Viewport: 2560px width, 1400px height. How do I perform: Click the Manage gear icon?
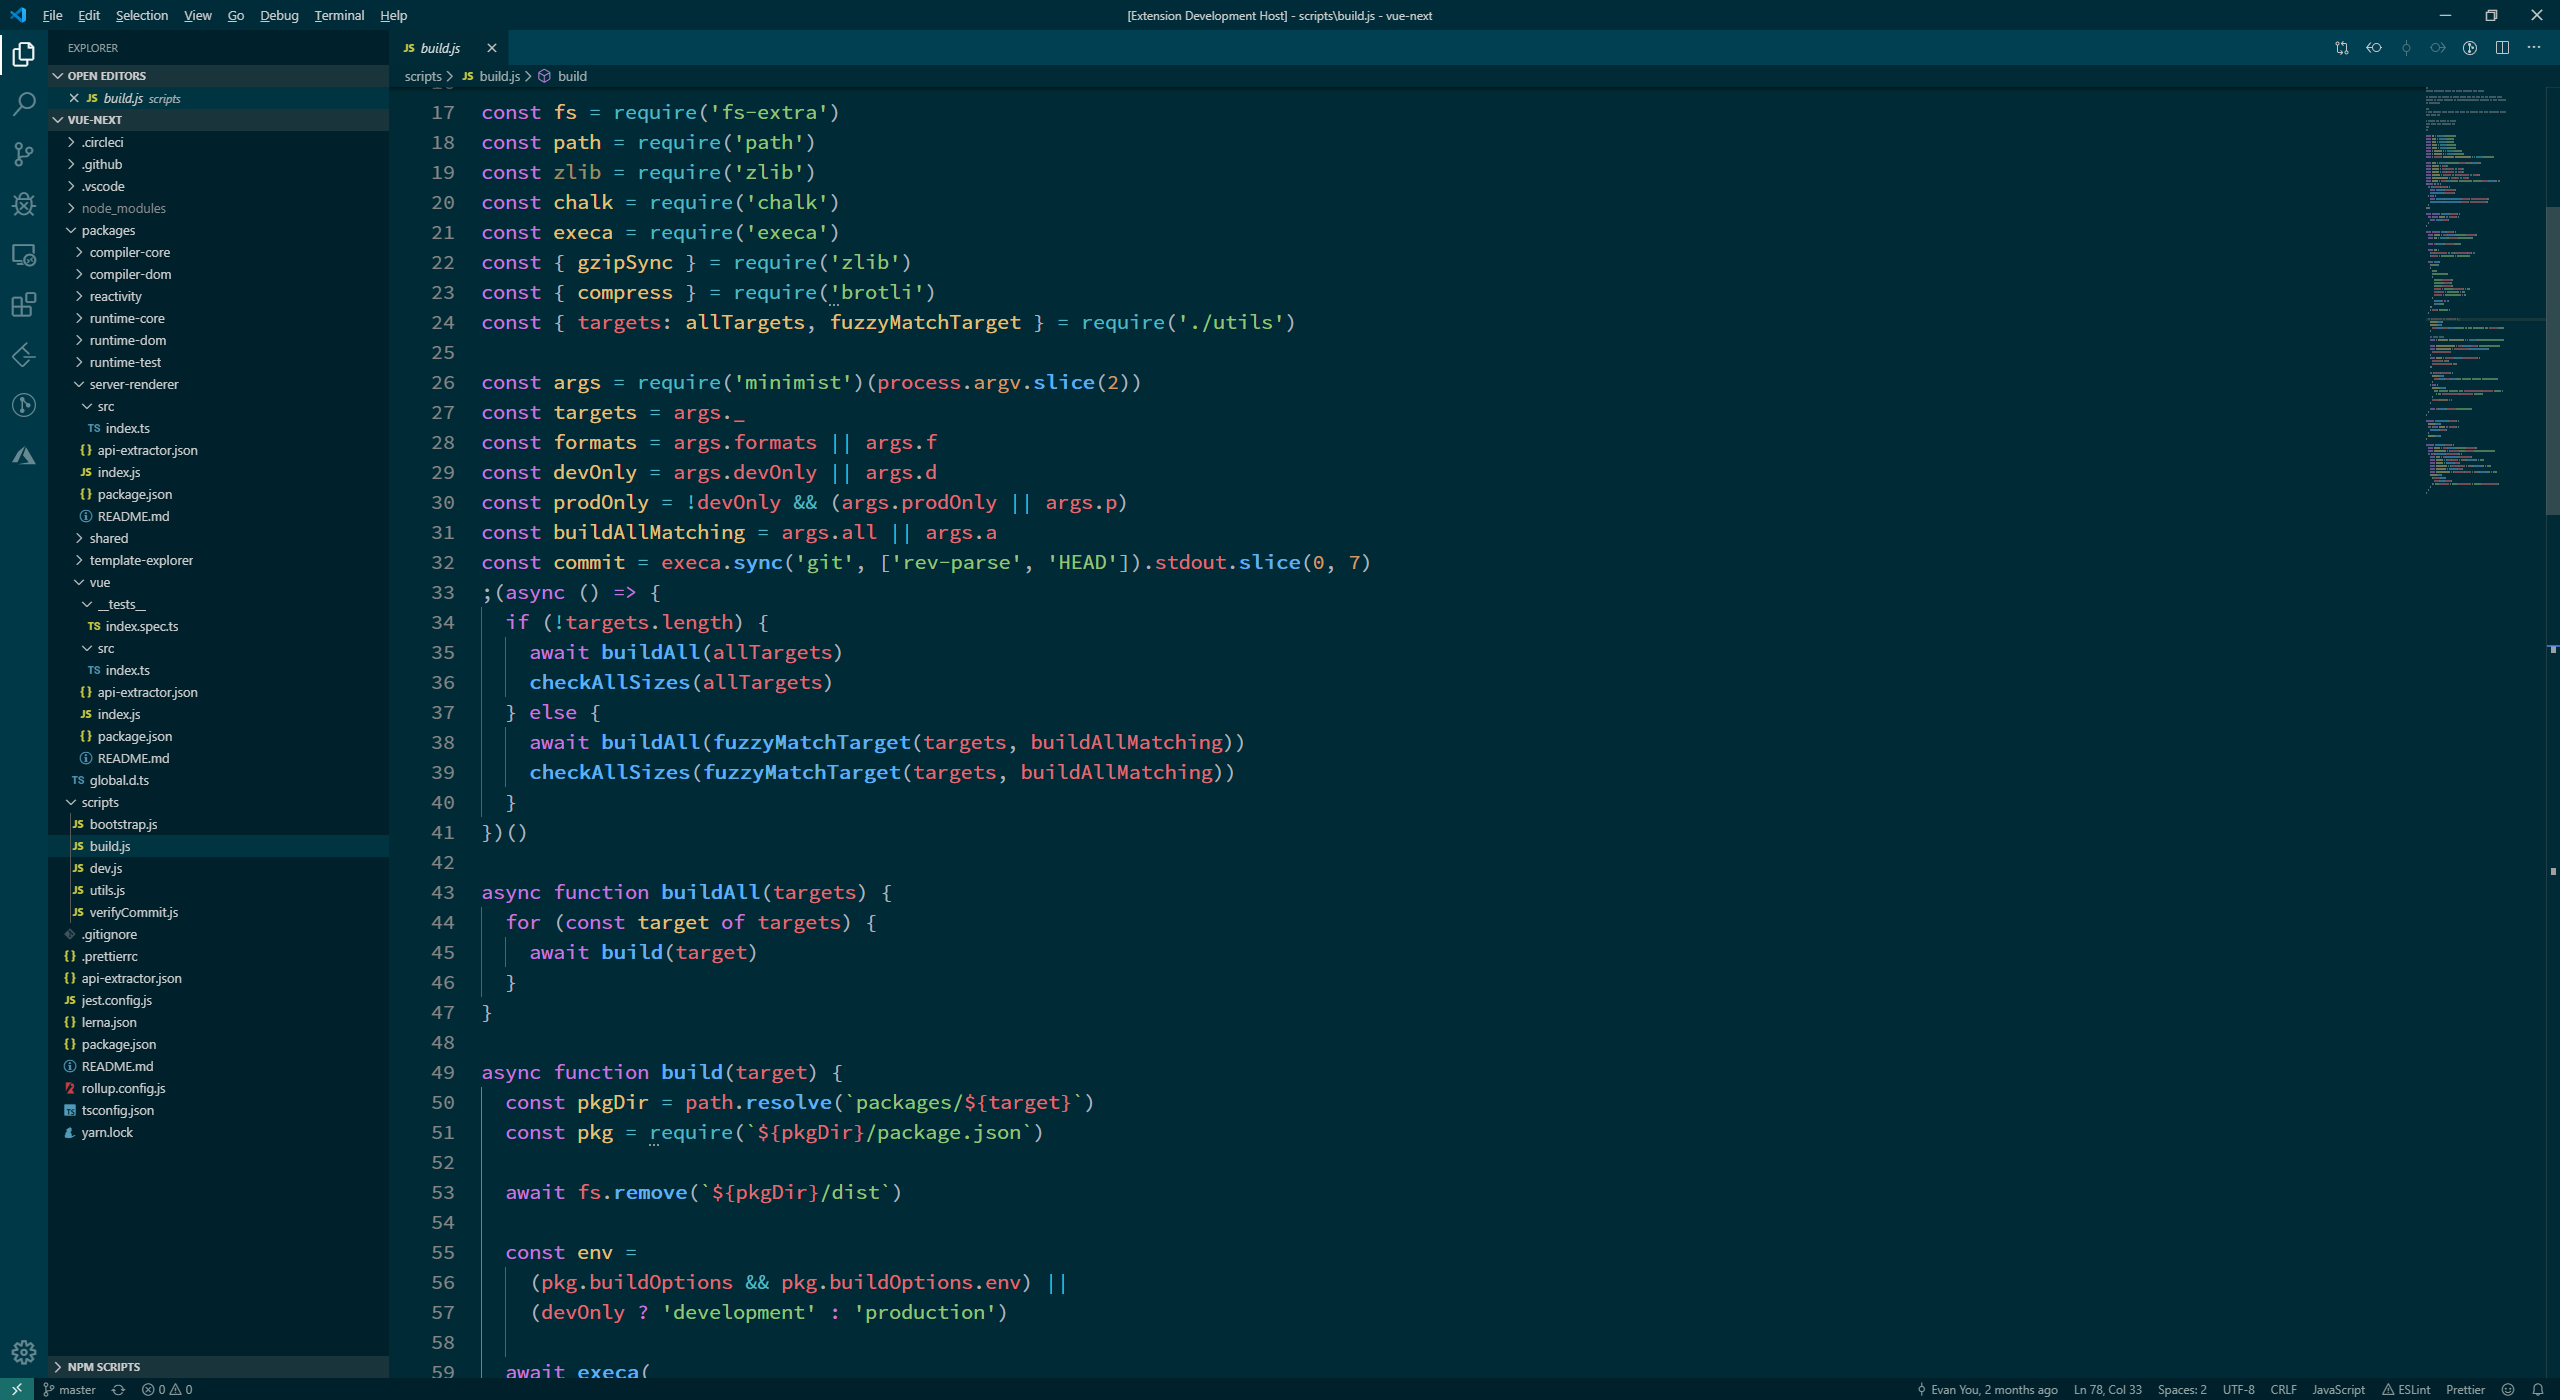pos(24,1352)
